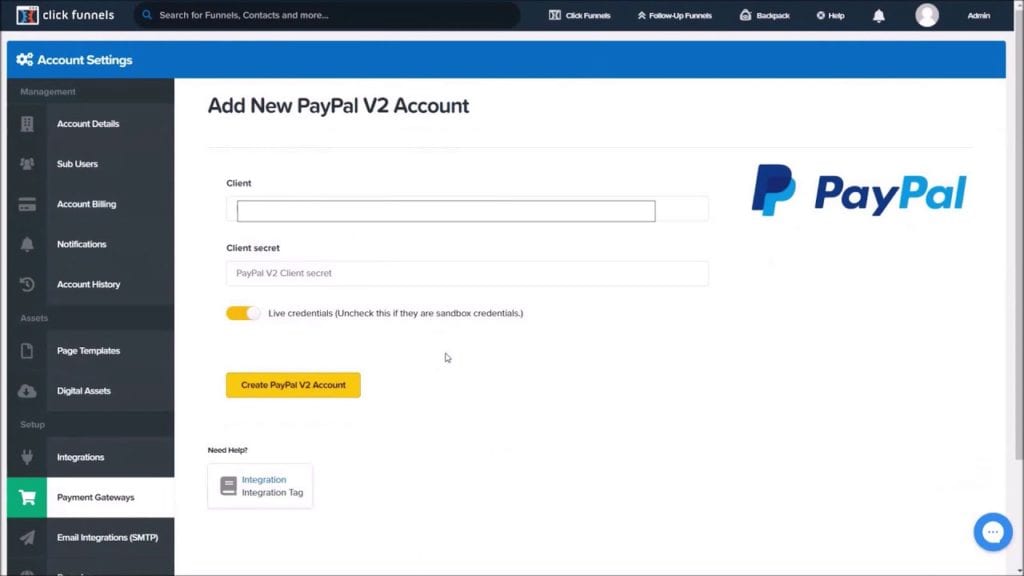This screenshot has width=1024, height=576.
Task: Open the Click Funnels top navigation menu
Action: click(579, 16)
